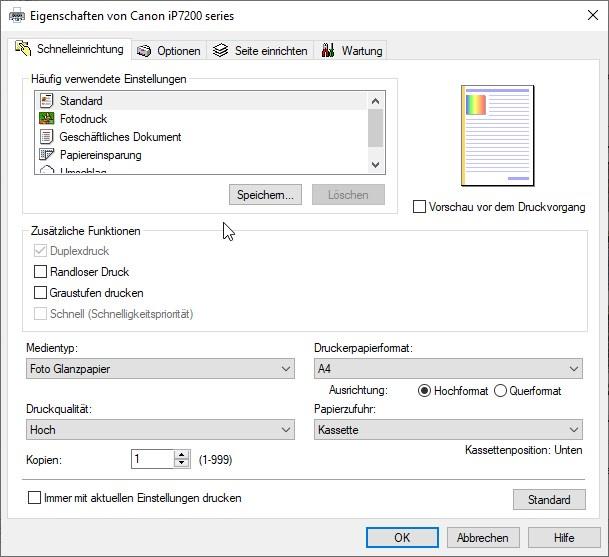Click the Standard profile icon
This screenshot has height=557, width=609.
click(47, 101)
